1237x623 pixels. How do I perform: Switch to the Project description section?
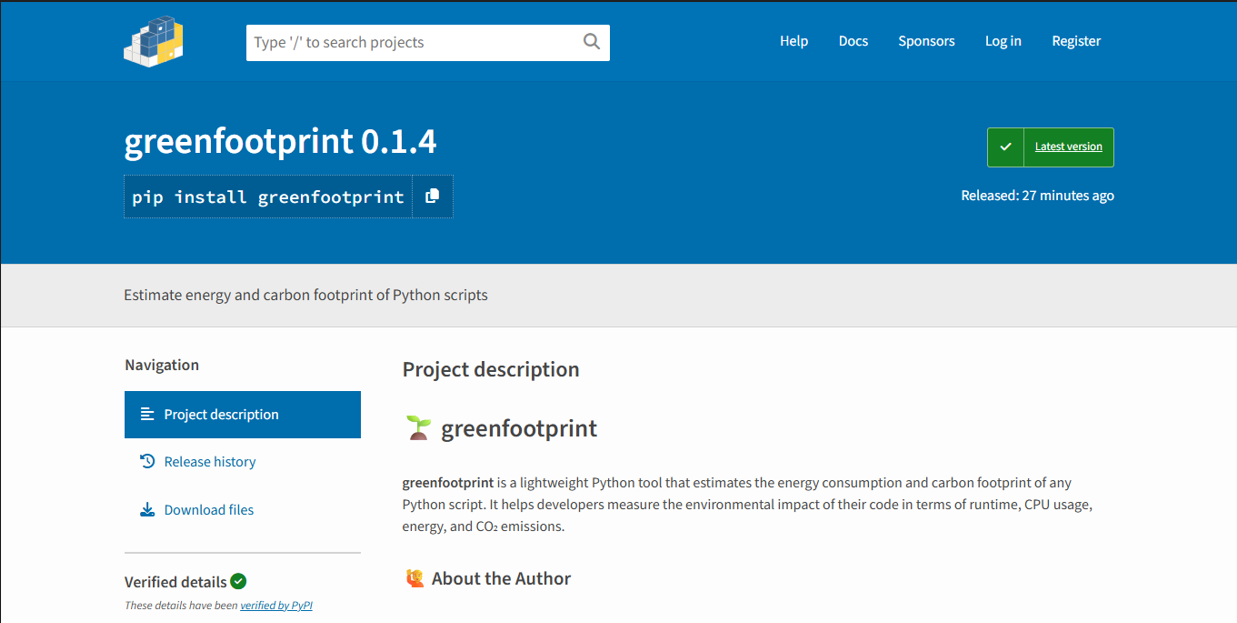(x=221, y=414)
